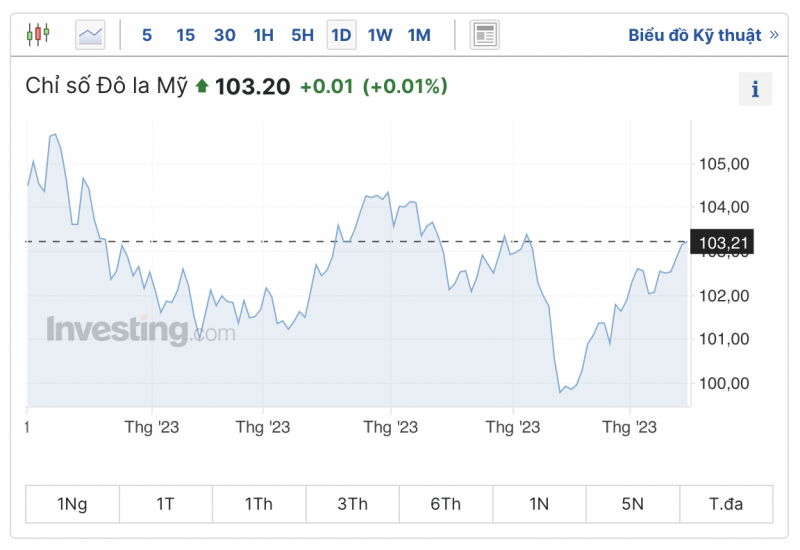The height and width of the screenshot is (550, 800).
Task: Set the range to 1Ng
Action: click(x=72, y=504)
